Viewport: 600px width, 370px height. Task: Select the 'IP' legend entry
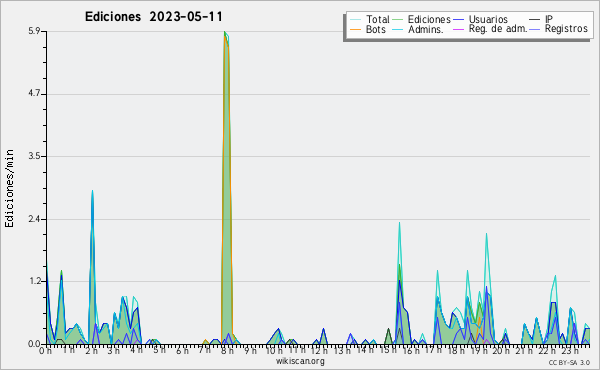click(x=541, y=19)
